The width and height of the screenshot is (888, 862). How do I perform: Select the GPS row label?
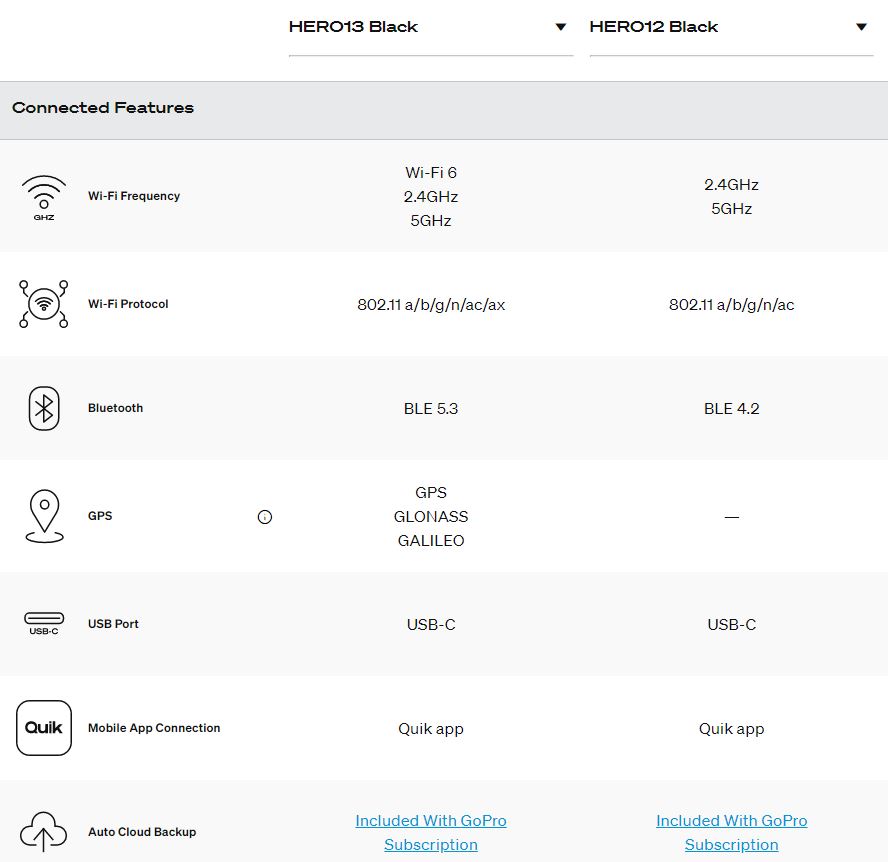[100, 516]
